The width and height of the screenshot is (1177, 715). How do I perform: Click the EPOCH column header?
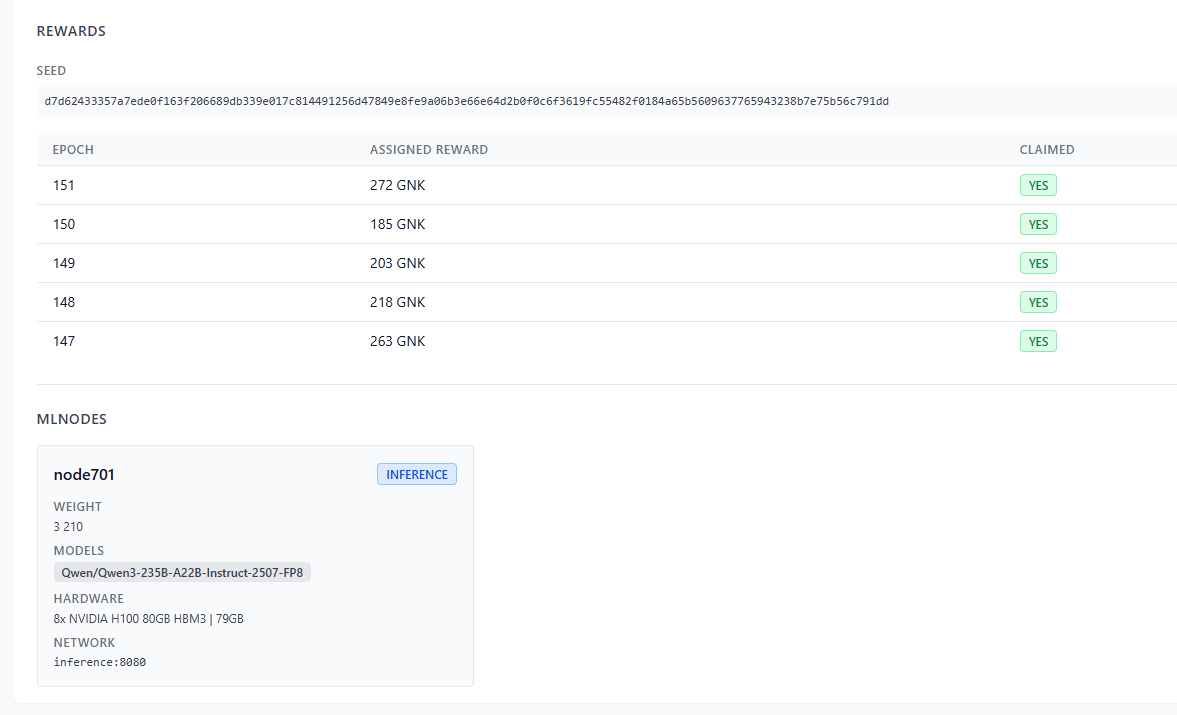point(73,150)
